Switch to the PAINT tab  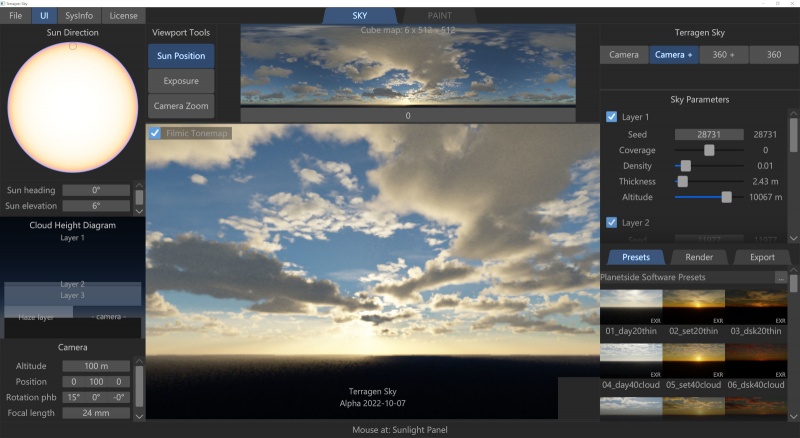[x=439, y=16]
